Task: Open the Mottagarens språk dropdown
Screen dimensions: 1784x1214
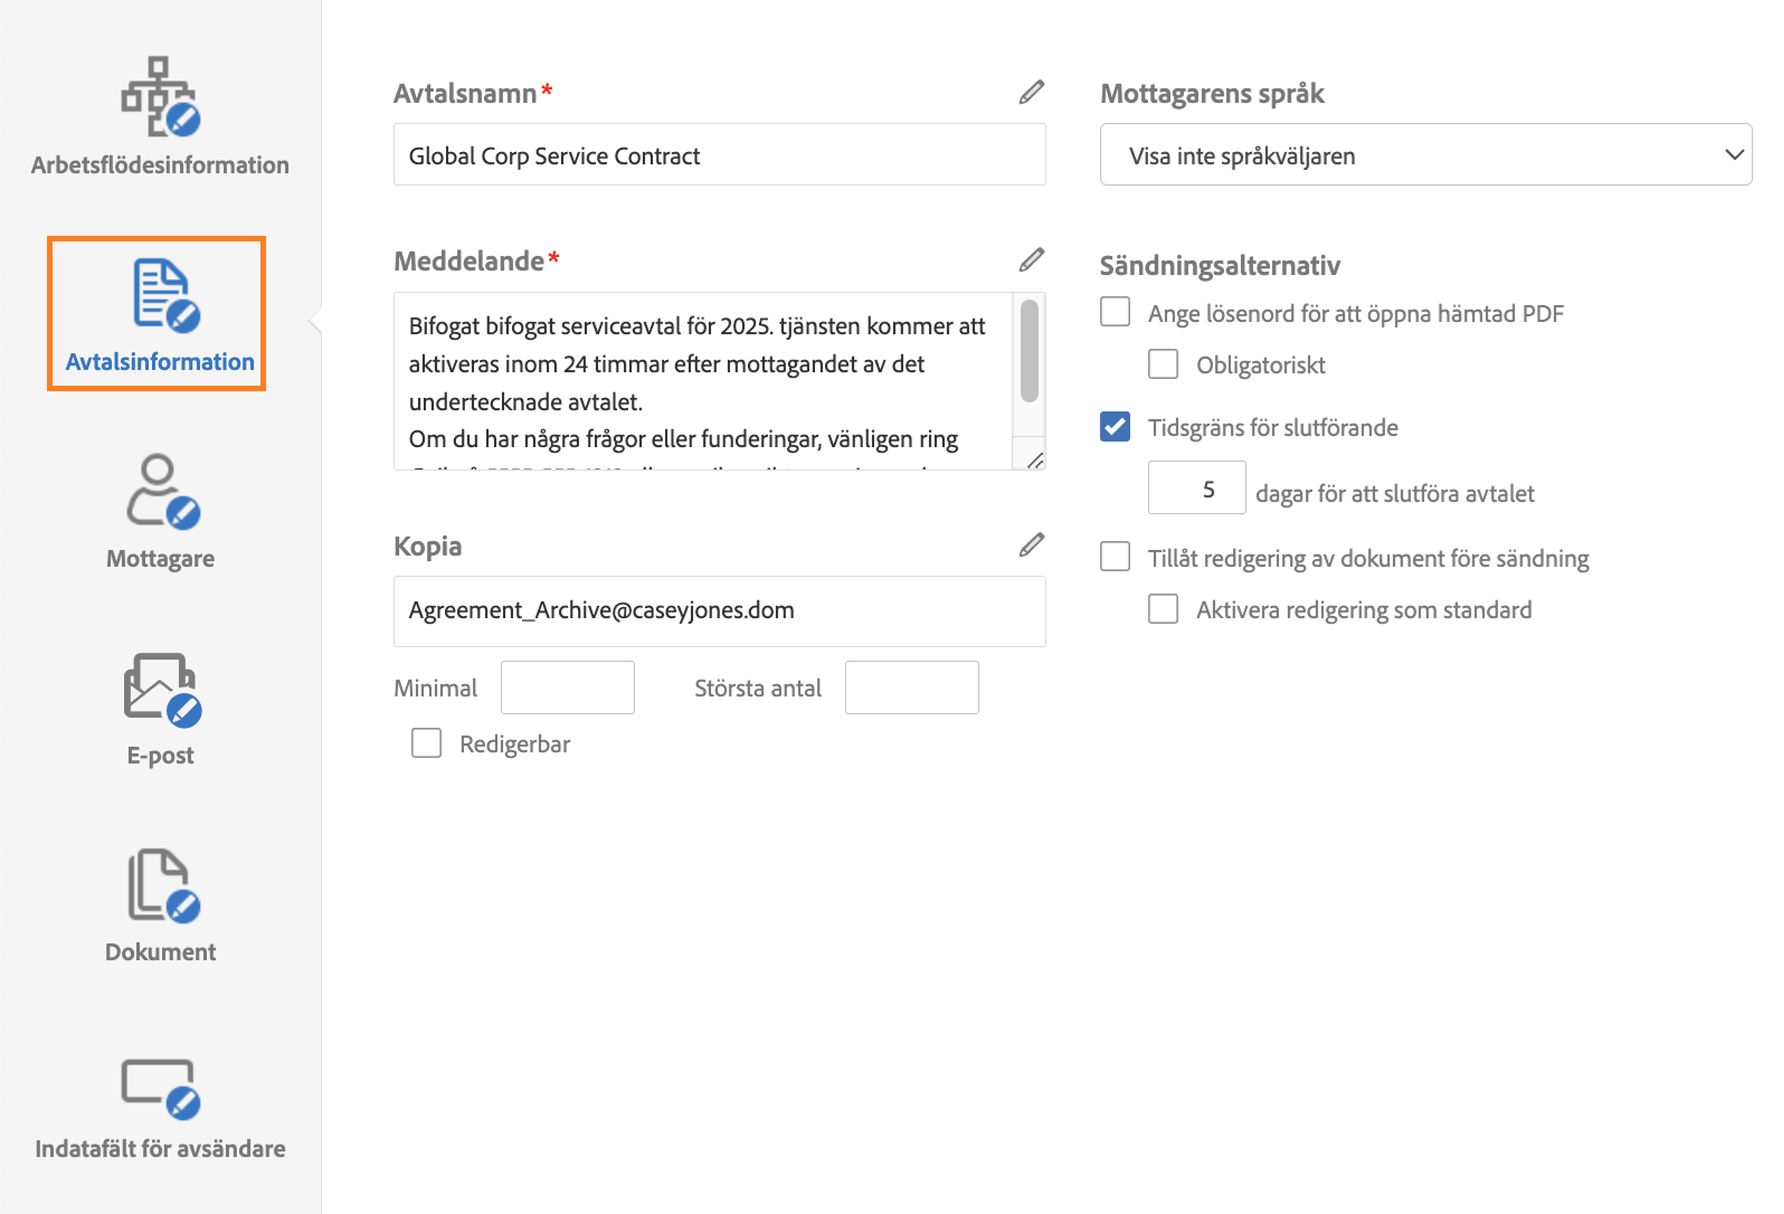Action: [x=1426, y=154]
